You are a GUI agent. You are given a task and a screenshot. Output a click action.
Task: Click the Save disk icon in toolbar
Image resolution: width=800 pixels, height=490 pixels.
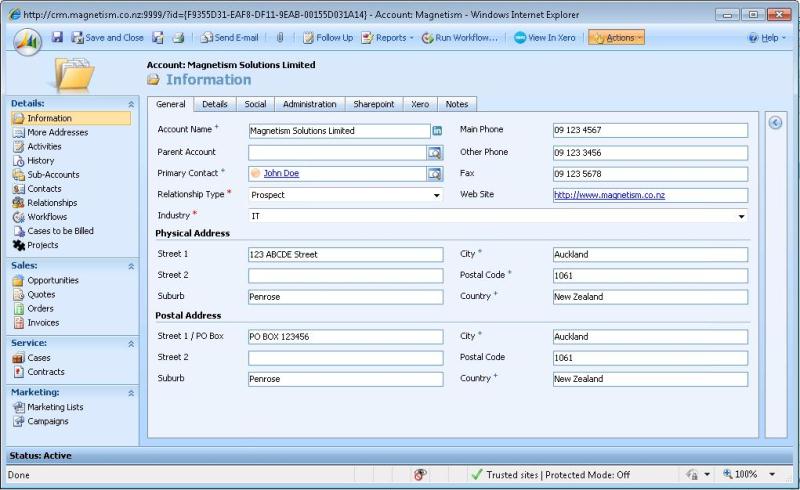click(57, 38)
